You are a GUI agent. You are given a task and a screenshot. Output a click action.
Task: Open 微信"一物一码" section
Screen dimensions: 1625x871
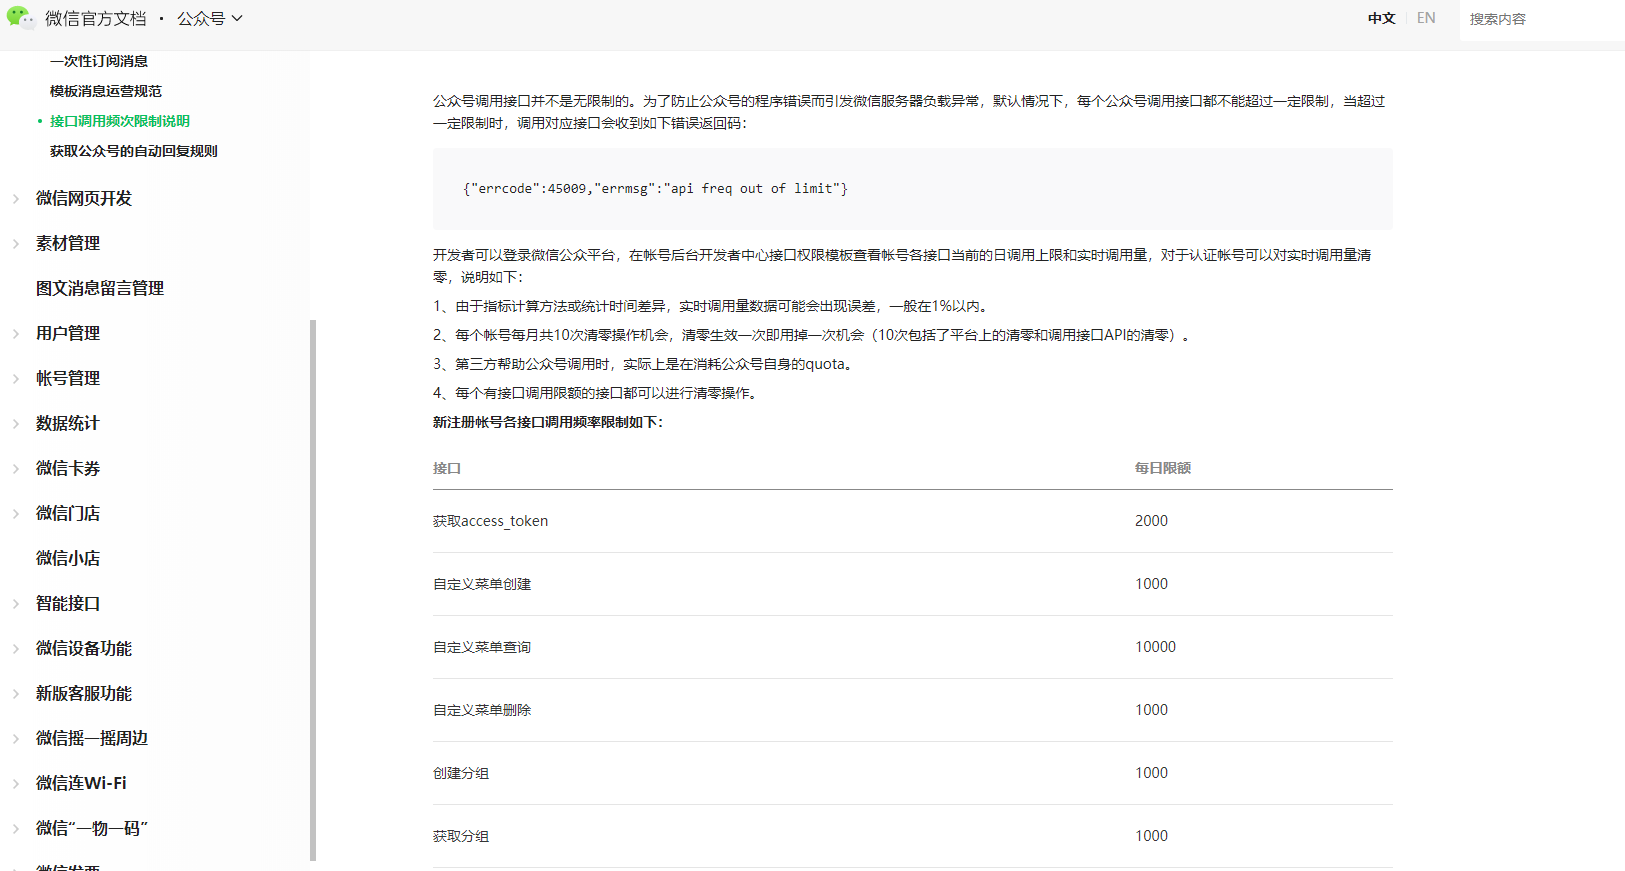[x=92, y=828]
